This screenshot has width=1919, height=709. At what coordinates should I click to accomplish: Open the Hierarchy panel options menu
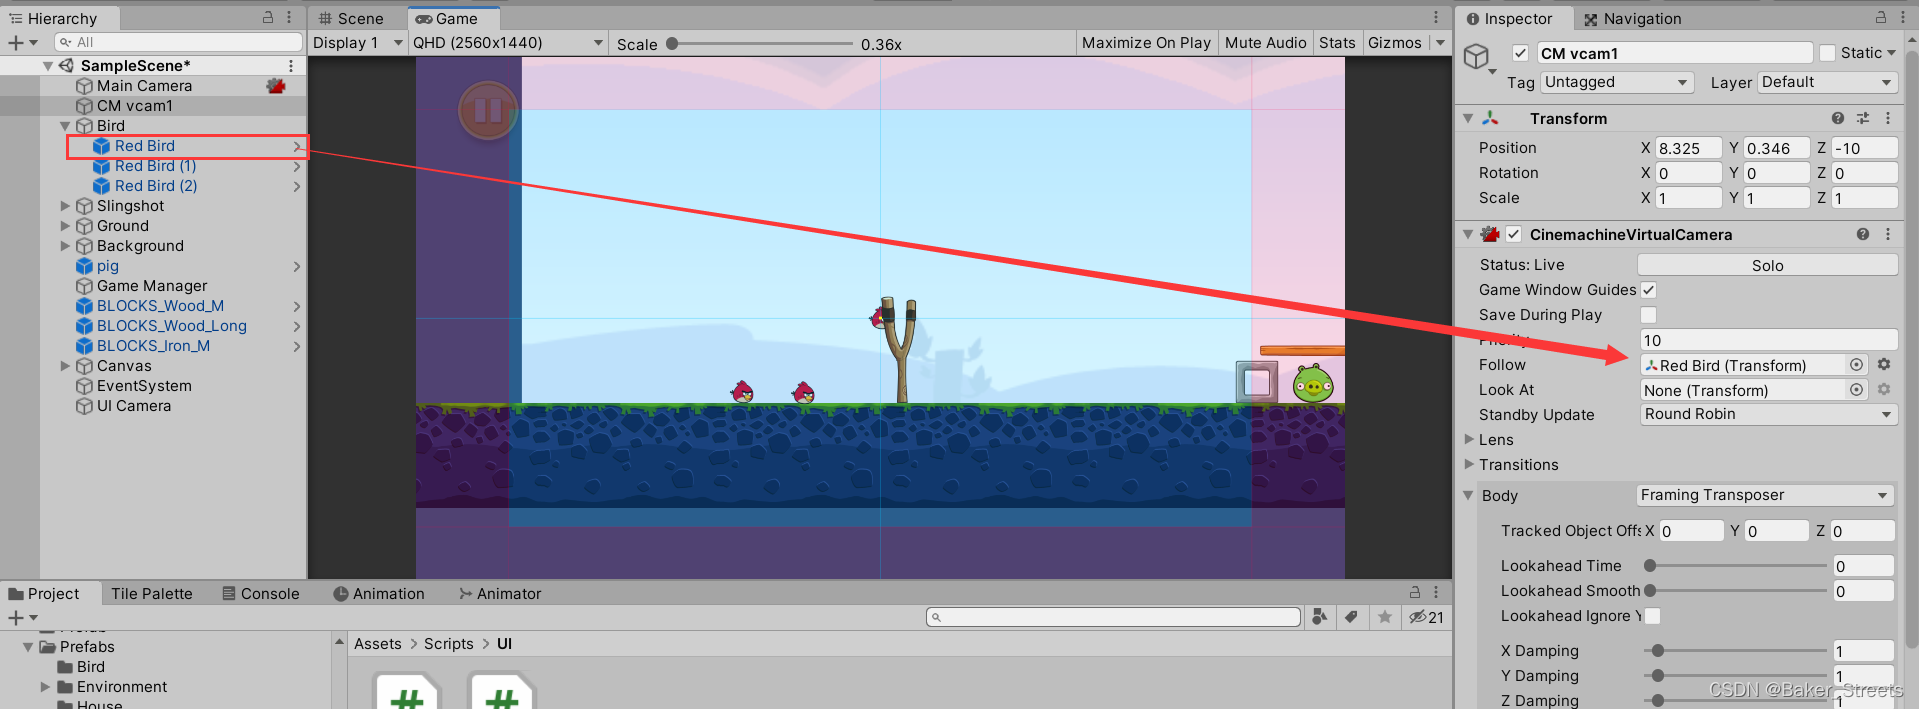[289, 18]
